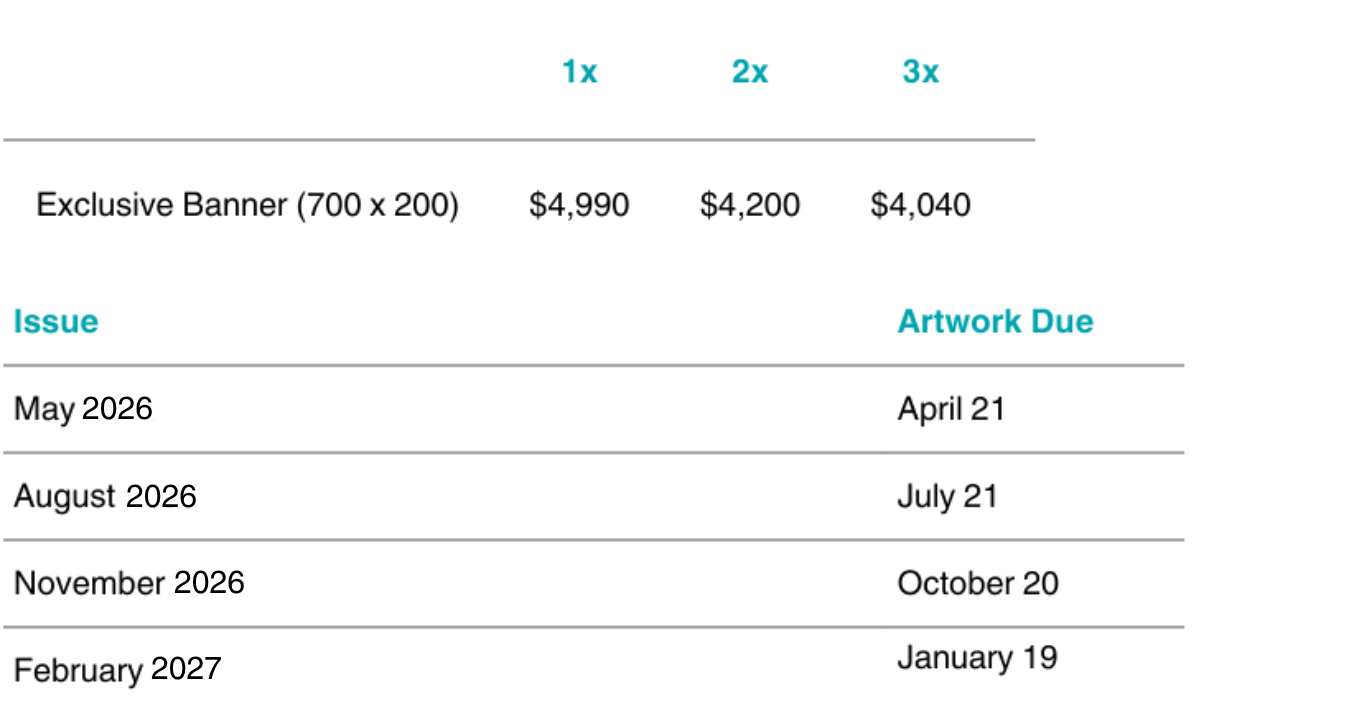
Task: Select the January 19 artwork due date
Action: click(977, 658)
